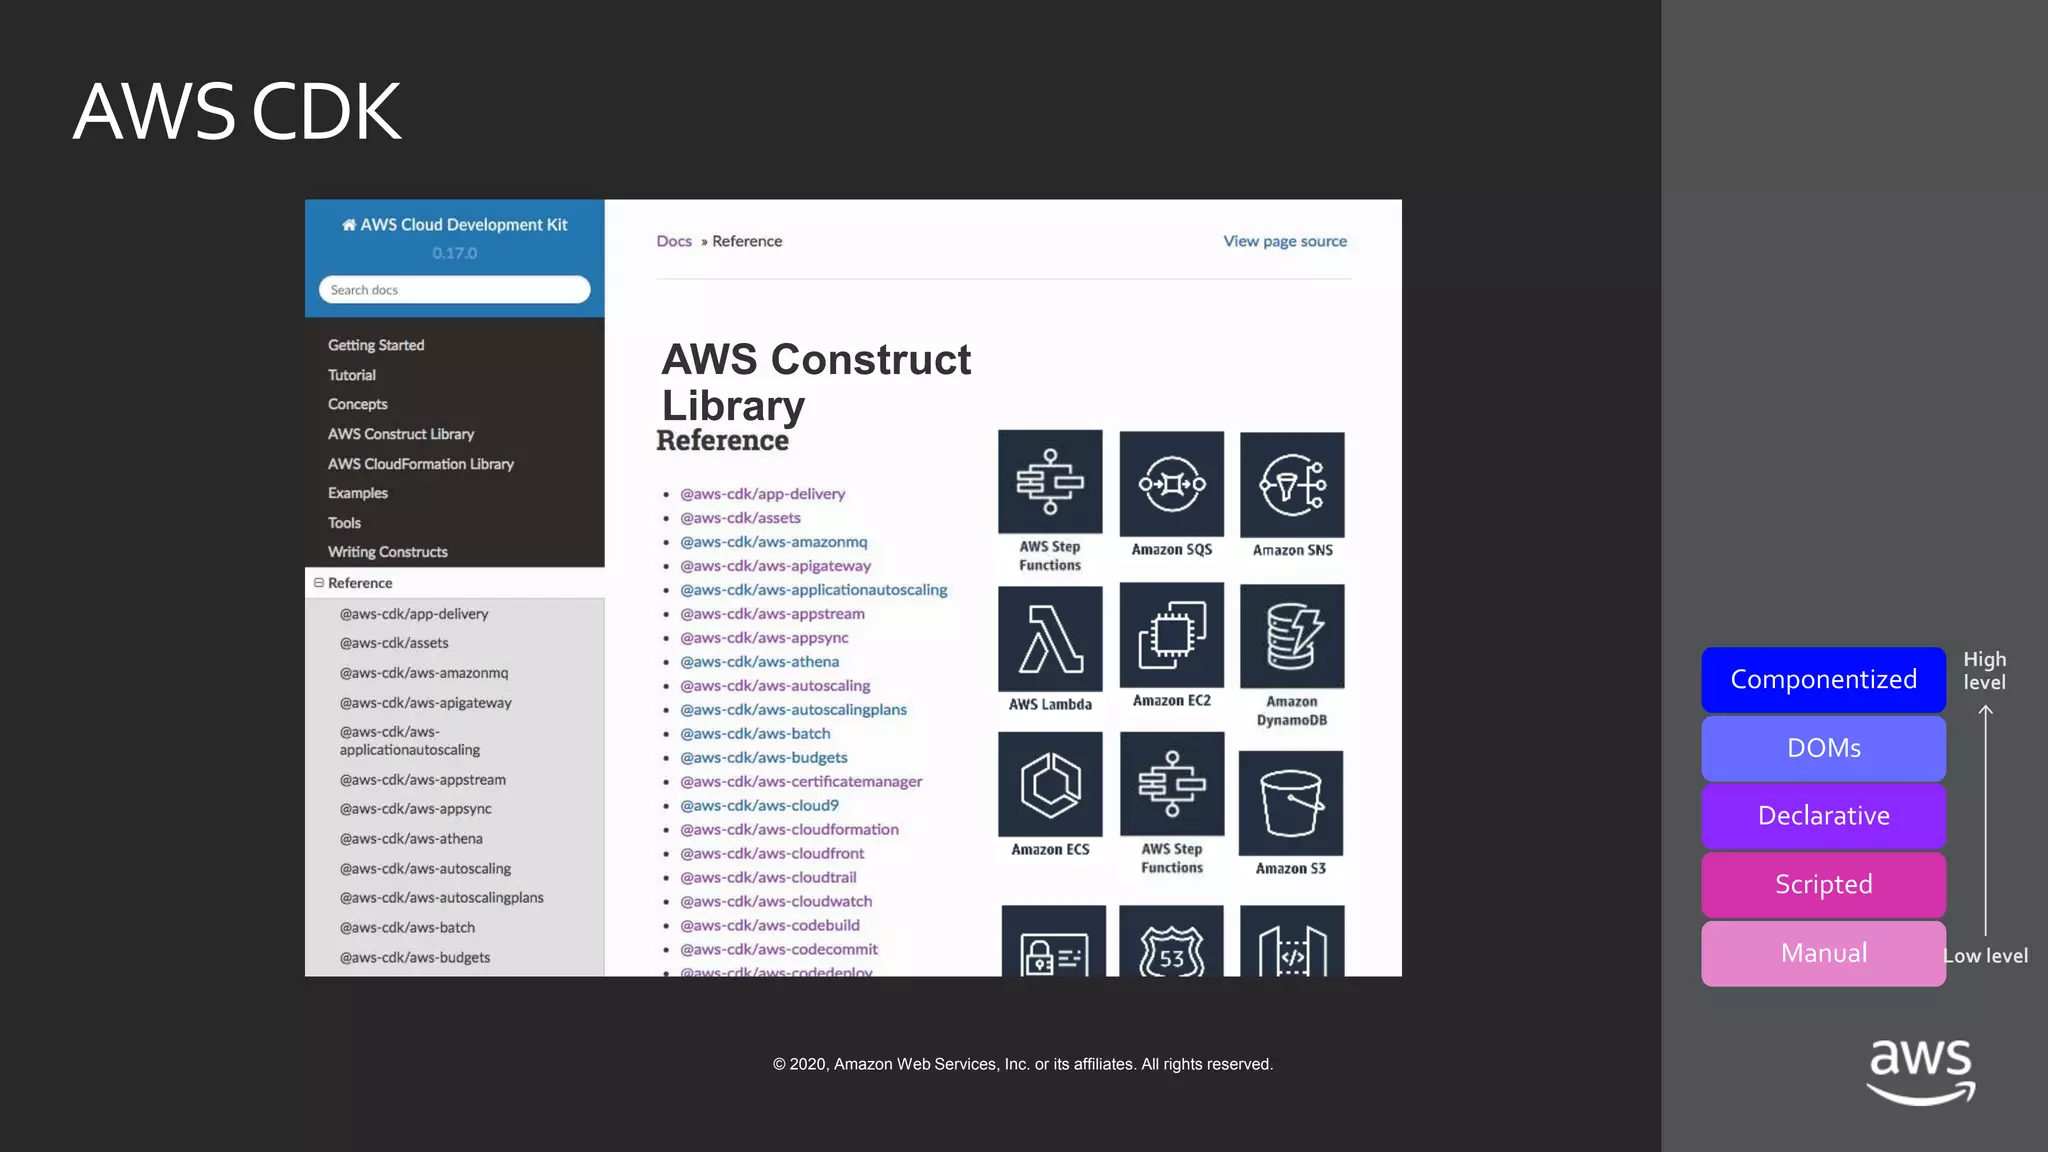
Task: Click the purple Declarative block
Action: click(1823, 816)
